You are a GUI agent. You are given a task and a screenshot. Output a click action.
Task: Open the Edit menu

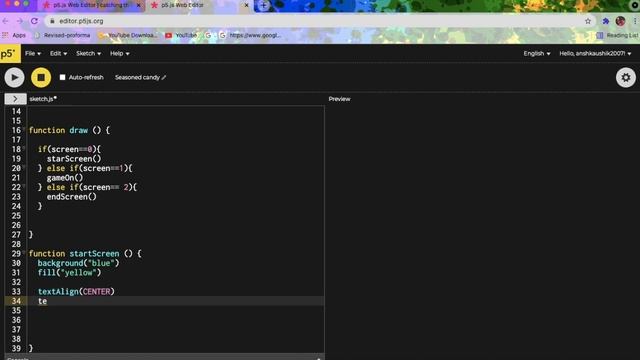pos(58,53)
